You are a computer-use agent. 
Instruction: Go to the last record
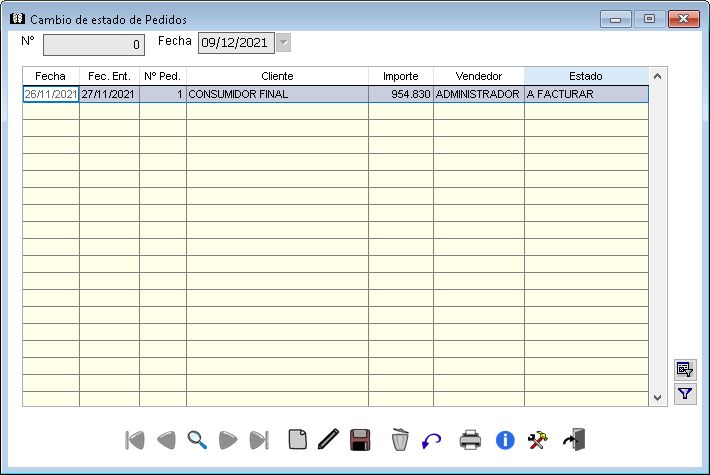[259, 439]
